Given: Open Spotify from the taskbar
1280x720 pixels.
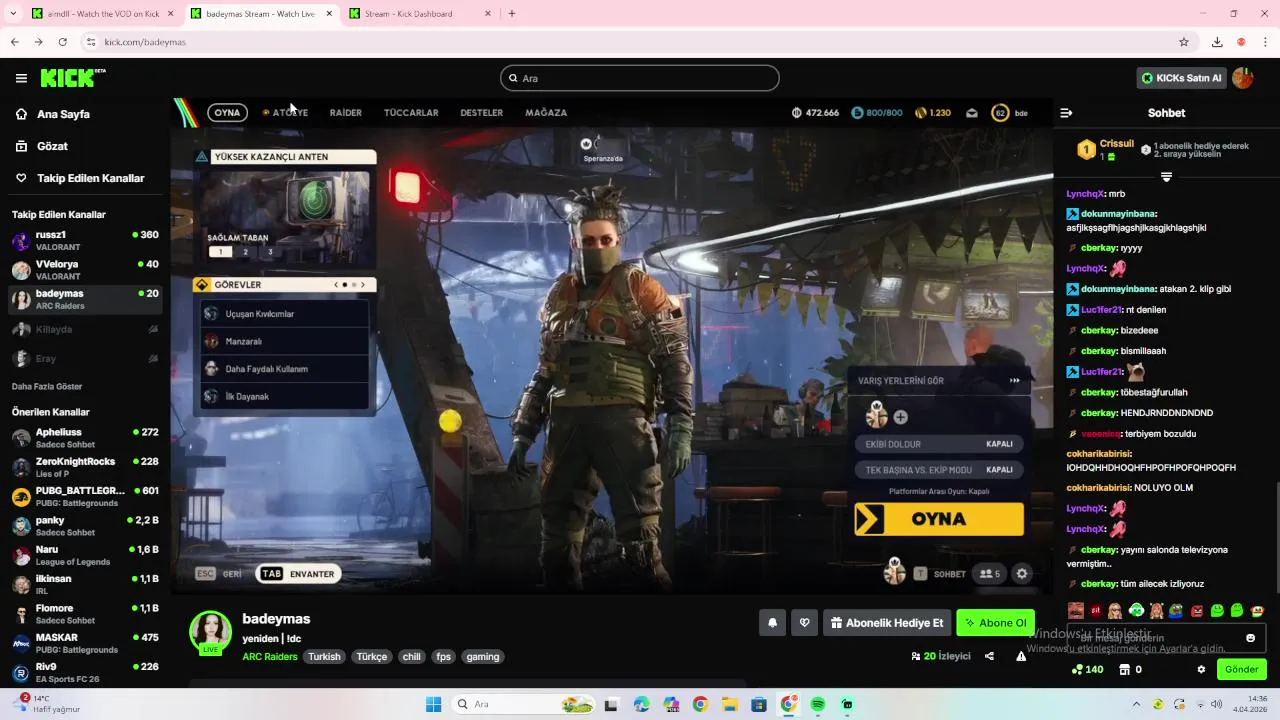Looking at the screenshot, I should tap(818, 704).
